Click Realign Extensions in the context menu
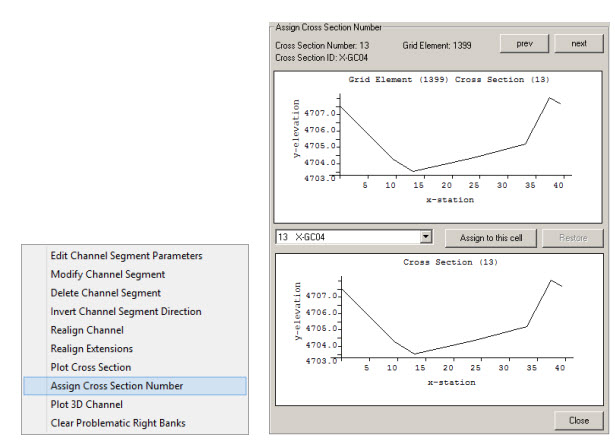 tap(91, 349)
